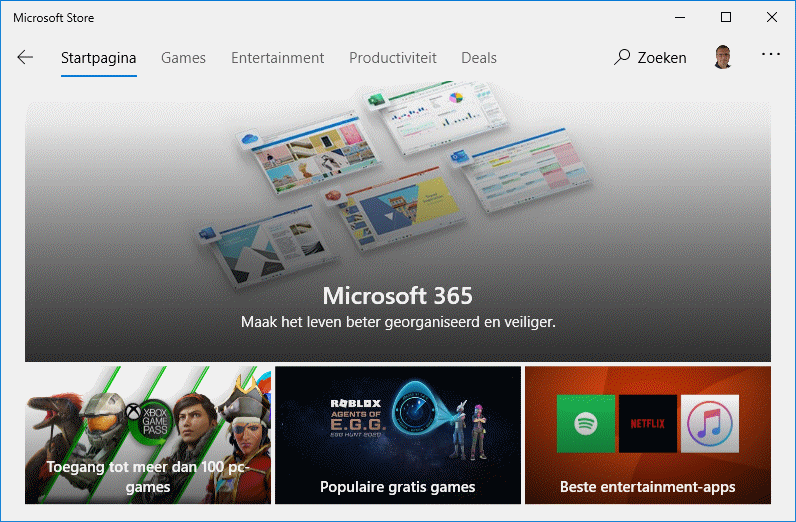The image size is (796, 522).
Task: Open the Startpagina tab
Action: coord(98,58)
